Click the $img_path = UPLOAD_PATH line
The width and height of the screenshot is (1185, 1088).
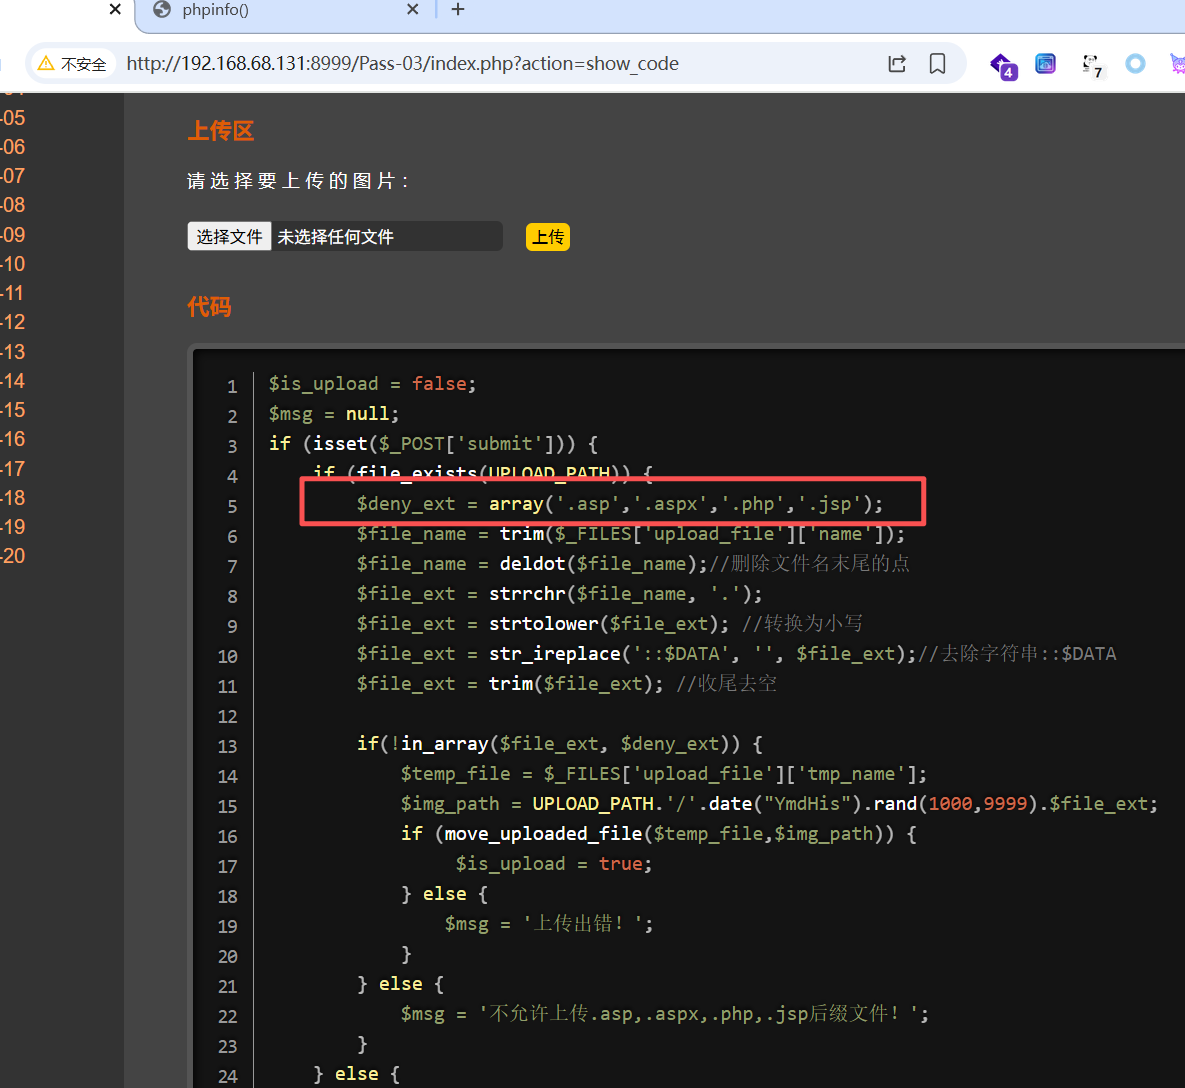(x=779, y=804)
